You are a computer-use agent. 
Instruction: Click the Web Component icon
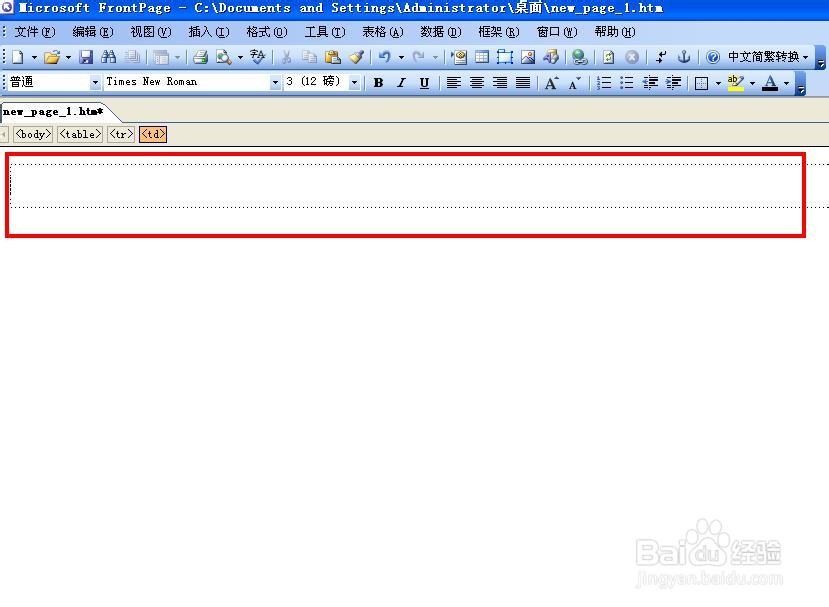pyautogui.click(x=459, y=57)
